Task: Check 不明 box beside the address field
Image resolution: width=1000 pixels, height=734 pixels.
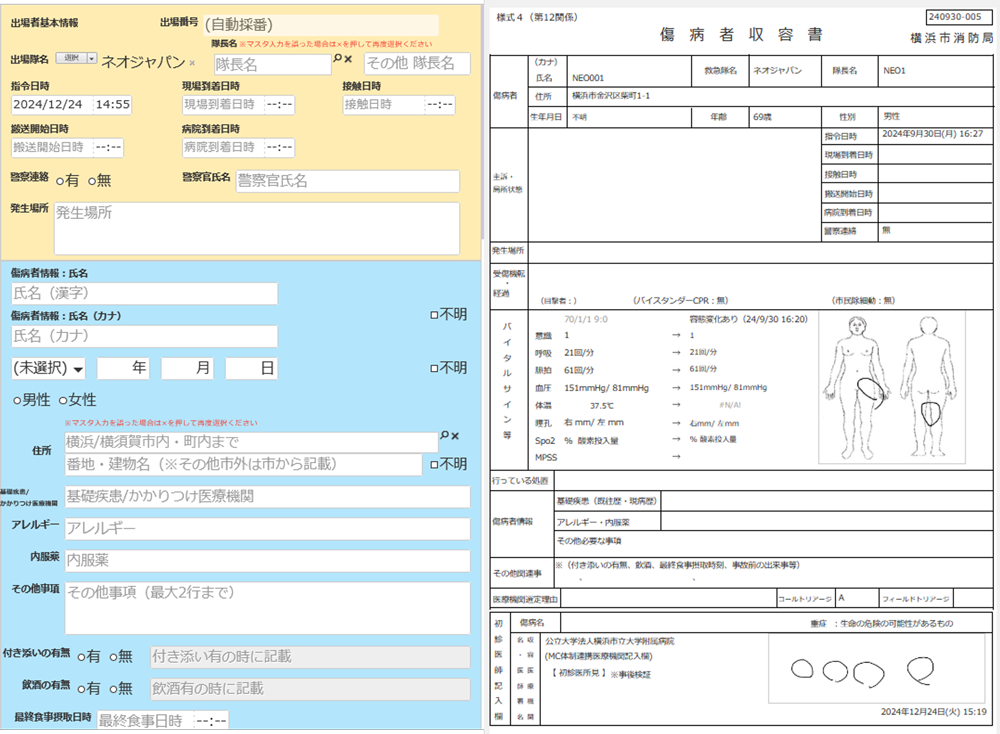Action: [433, 465]
